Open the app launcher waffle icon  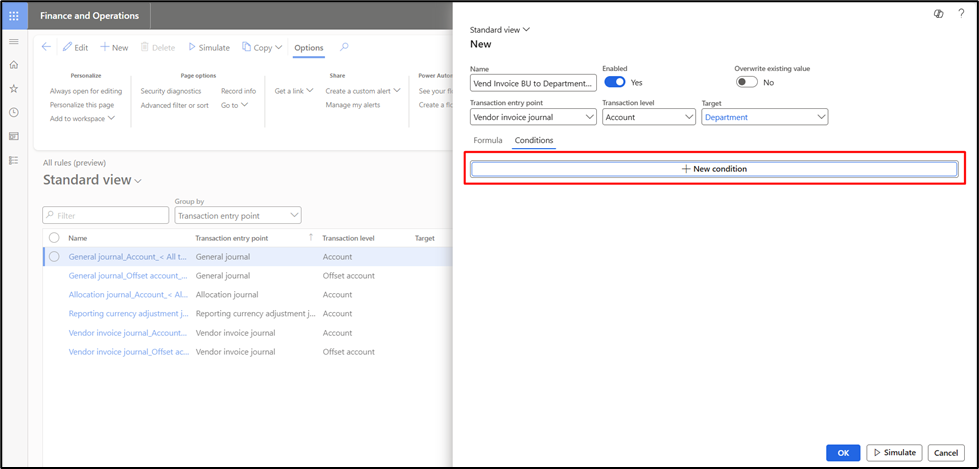(x=14, y=16)
